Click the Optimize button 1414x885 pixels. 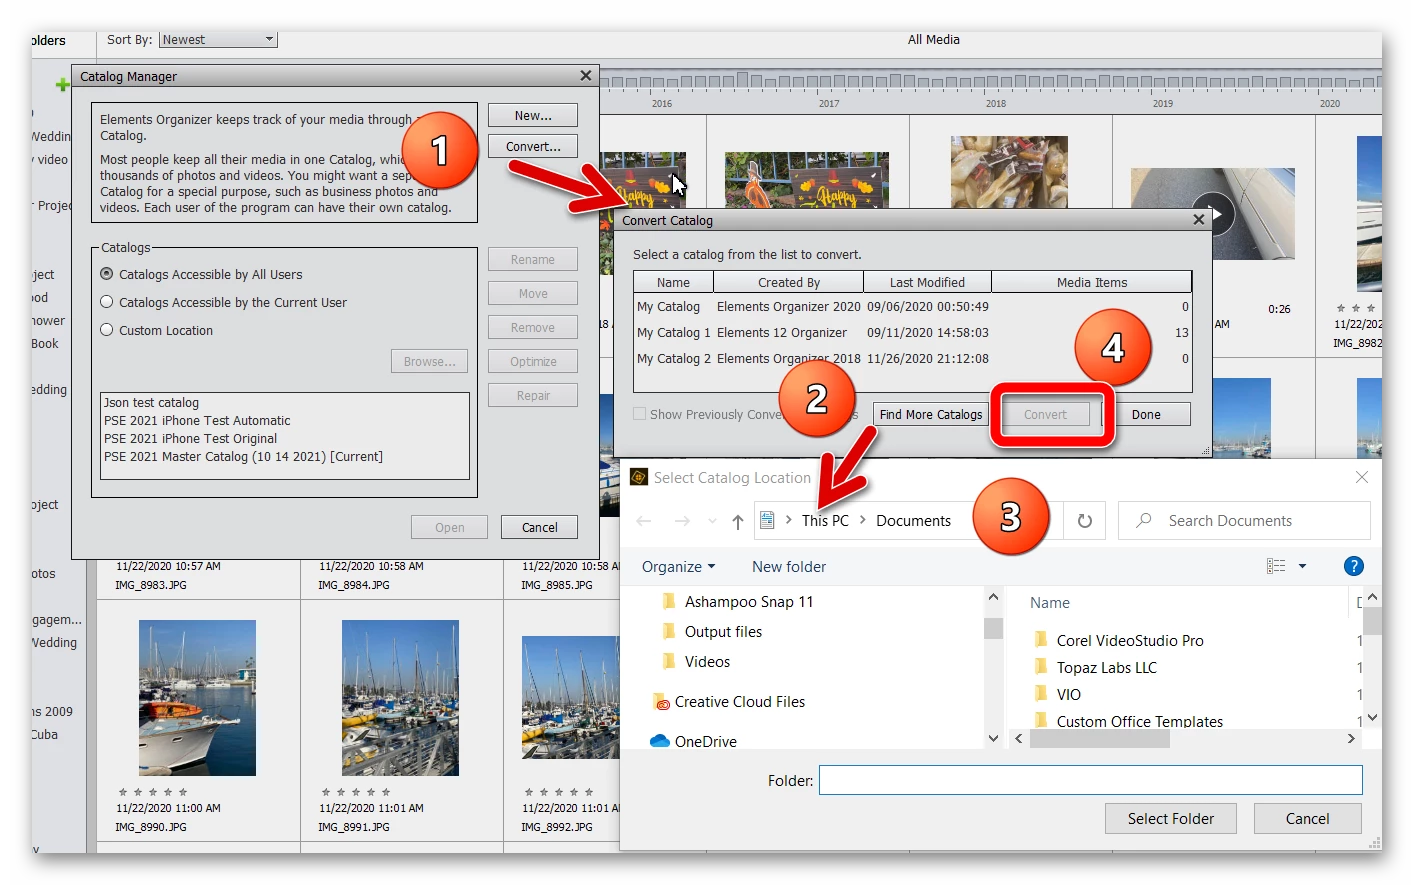pos(533,362)
